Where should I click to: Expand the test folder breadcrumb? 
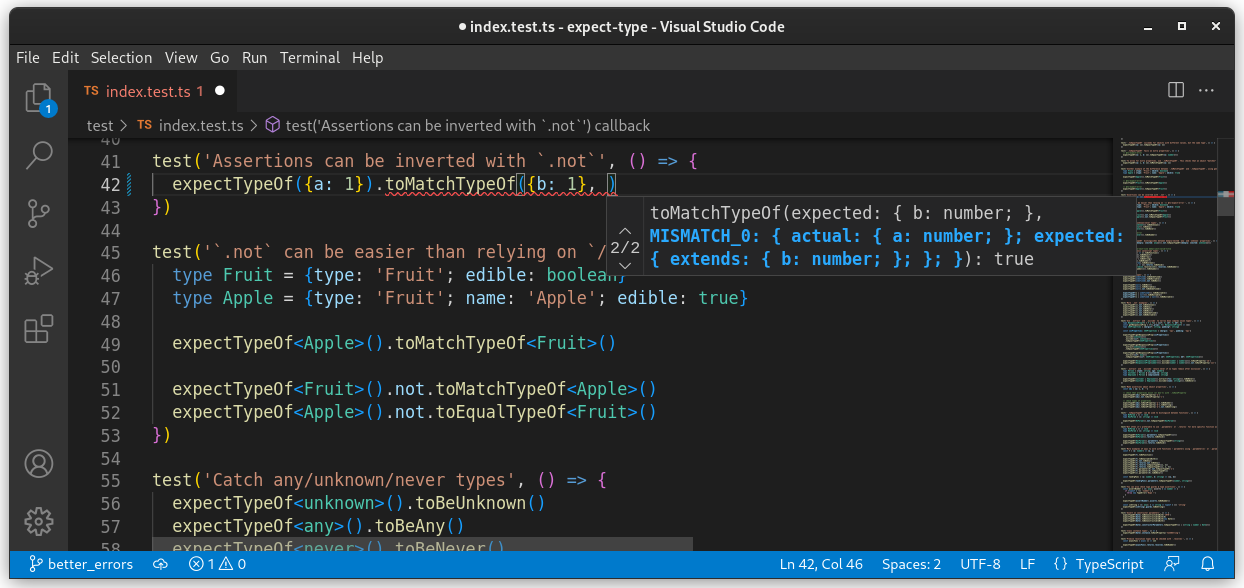100,125
